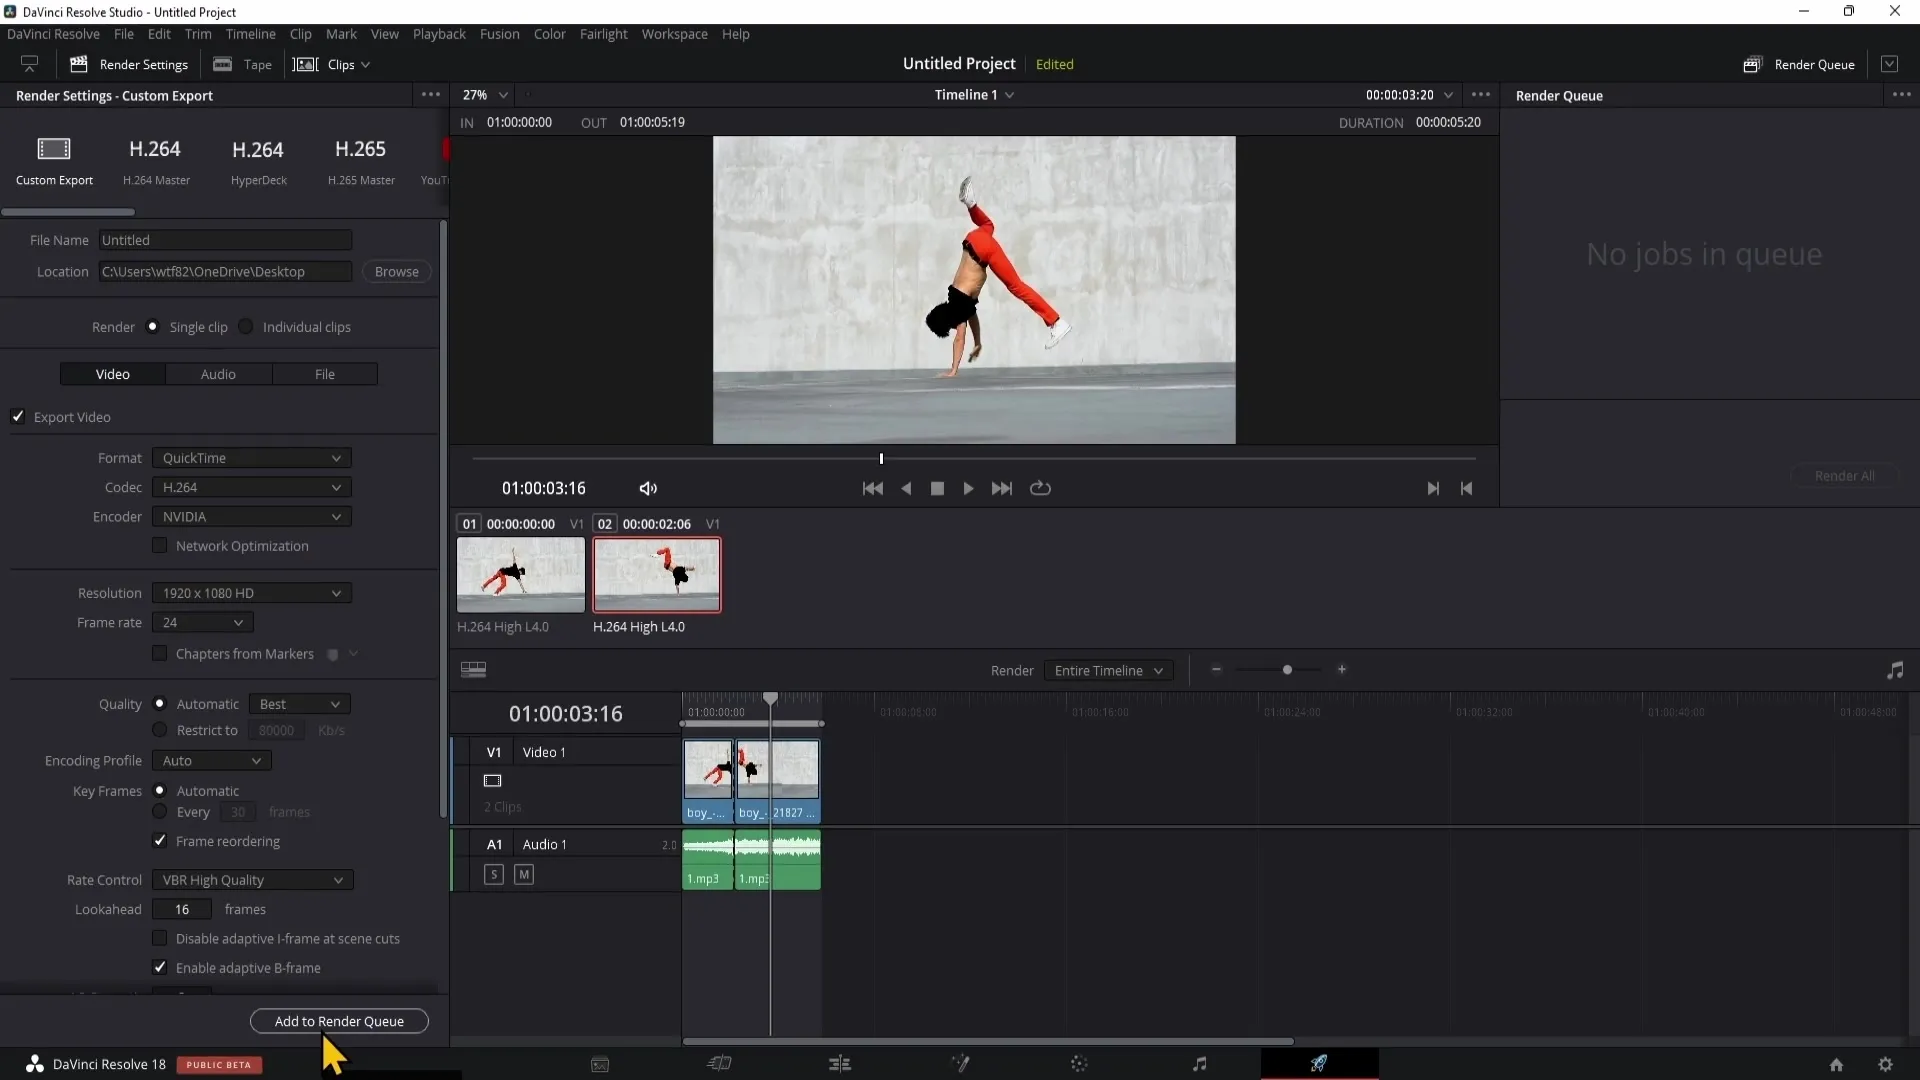Select the Fairlight audio page icon
Screen dimensions: 1920x1080
click(x=1200, y=1064)
